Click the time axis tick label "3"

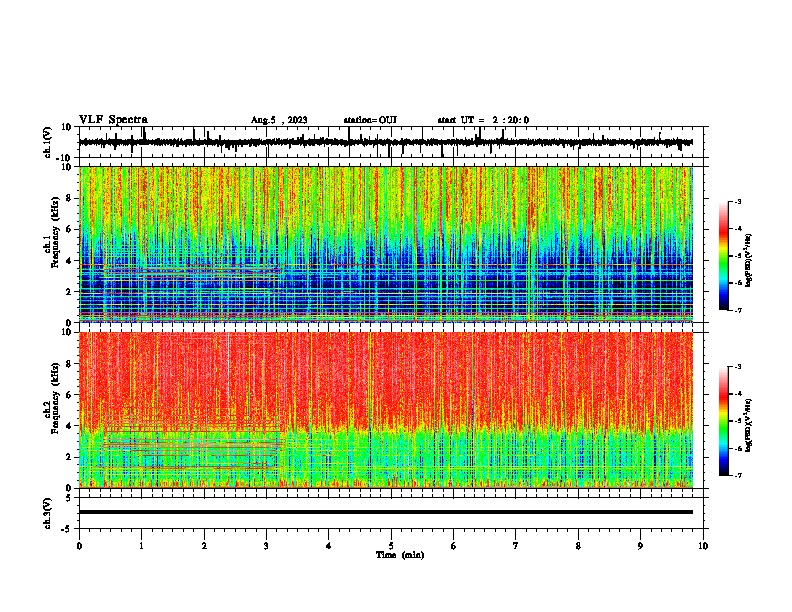(x=266, y=546)
